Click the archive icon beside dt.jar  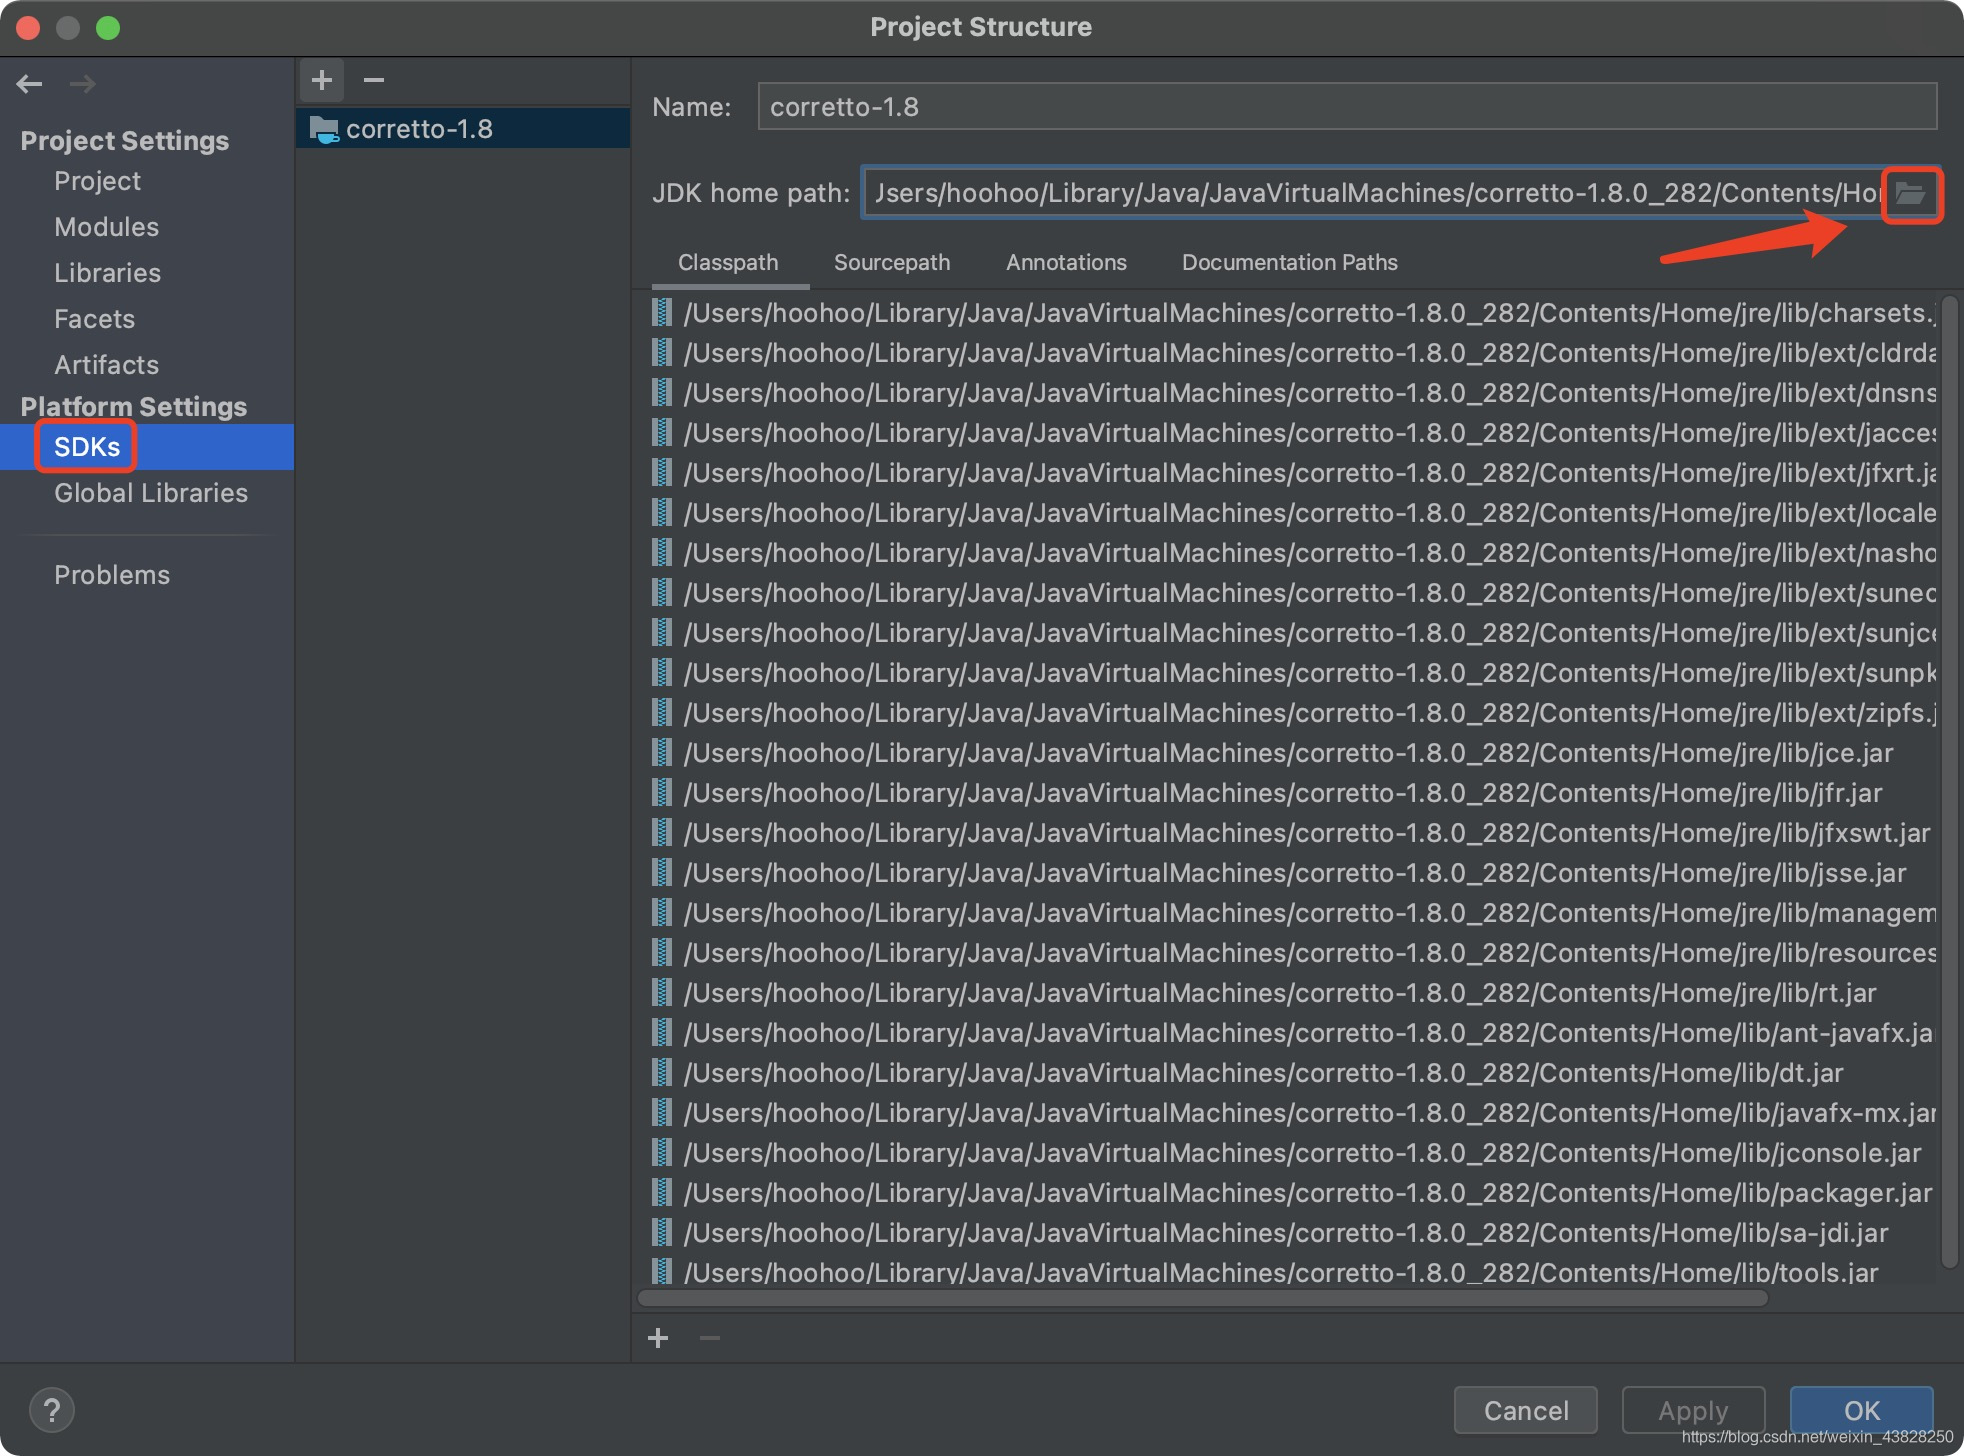[x=662, y=1073]
